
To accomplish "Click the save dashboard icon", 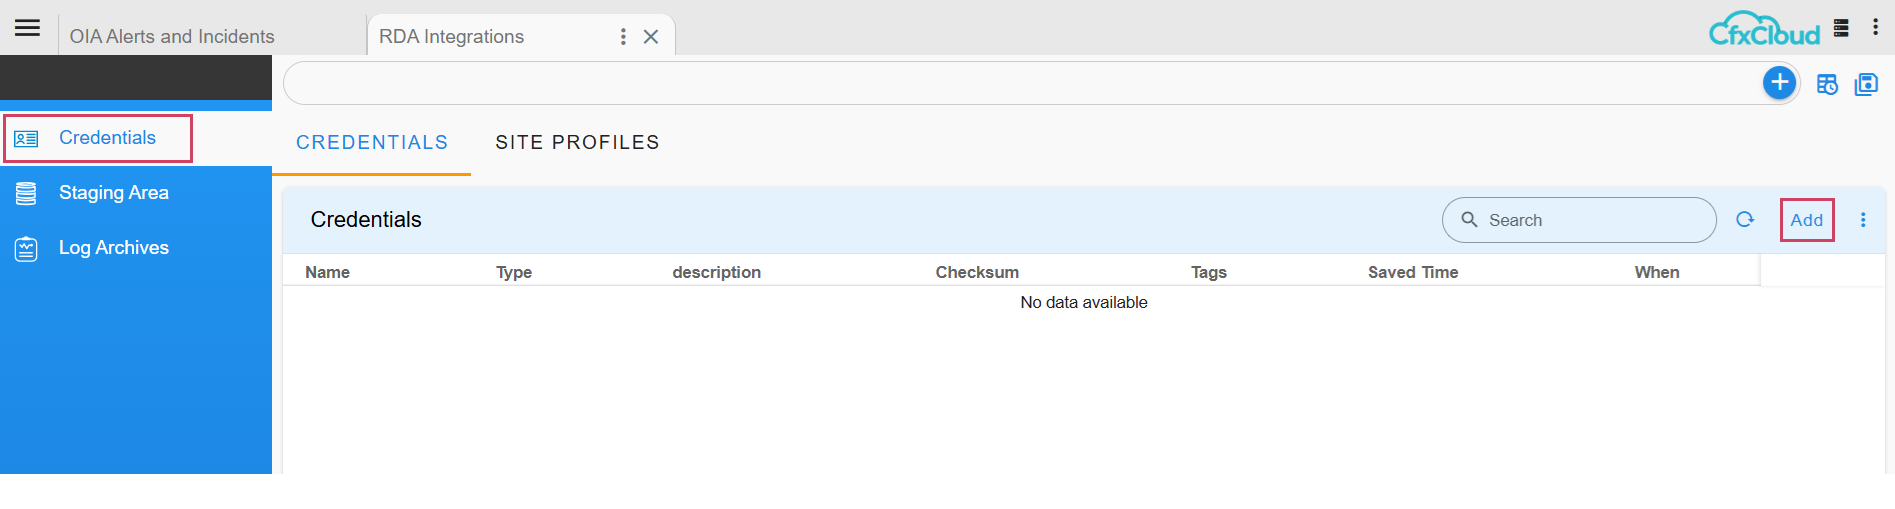I will (x=1866, y=85).
